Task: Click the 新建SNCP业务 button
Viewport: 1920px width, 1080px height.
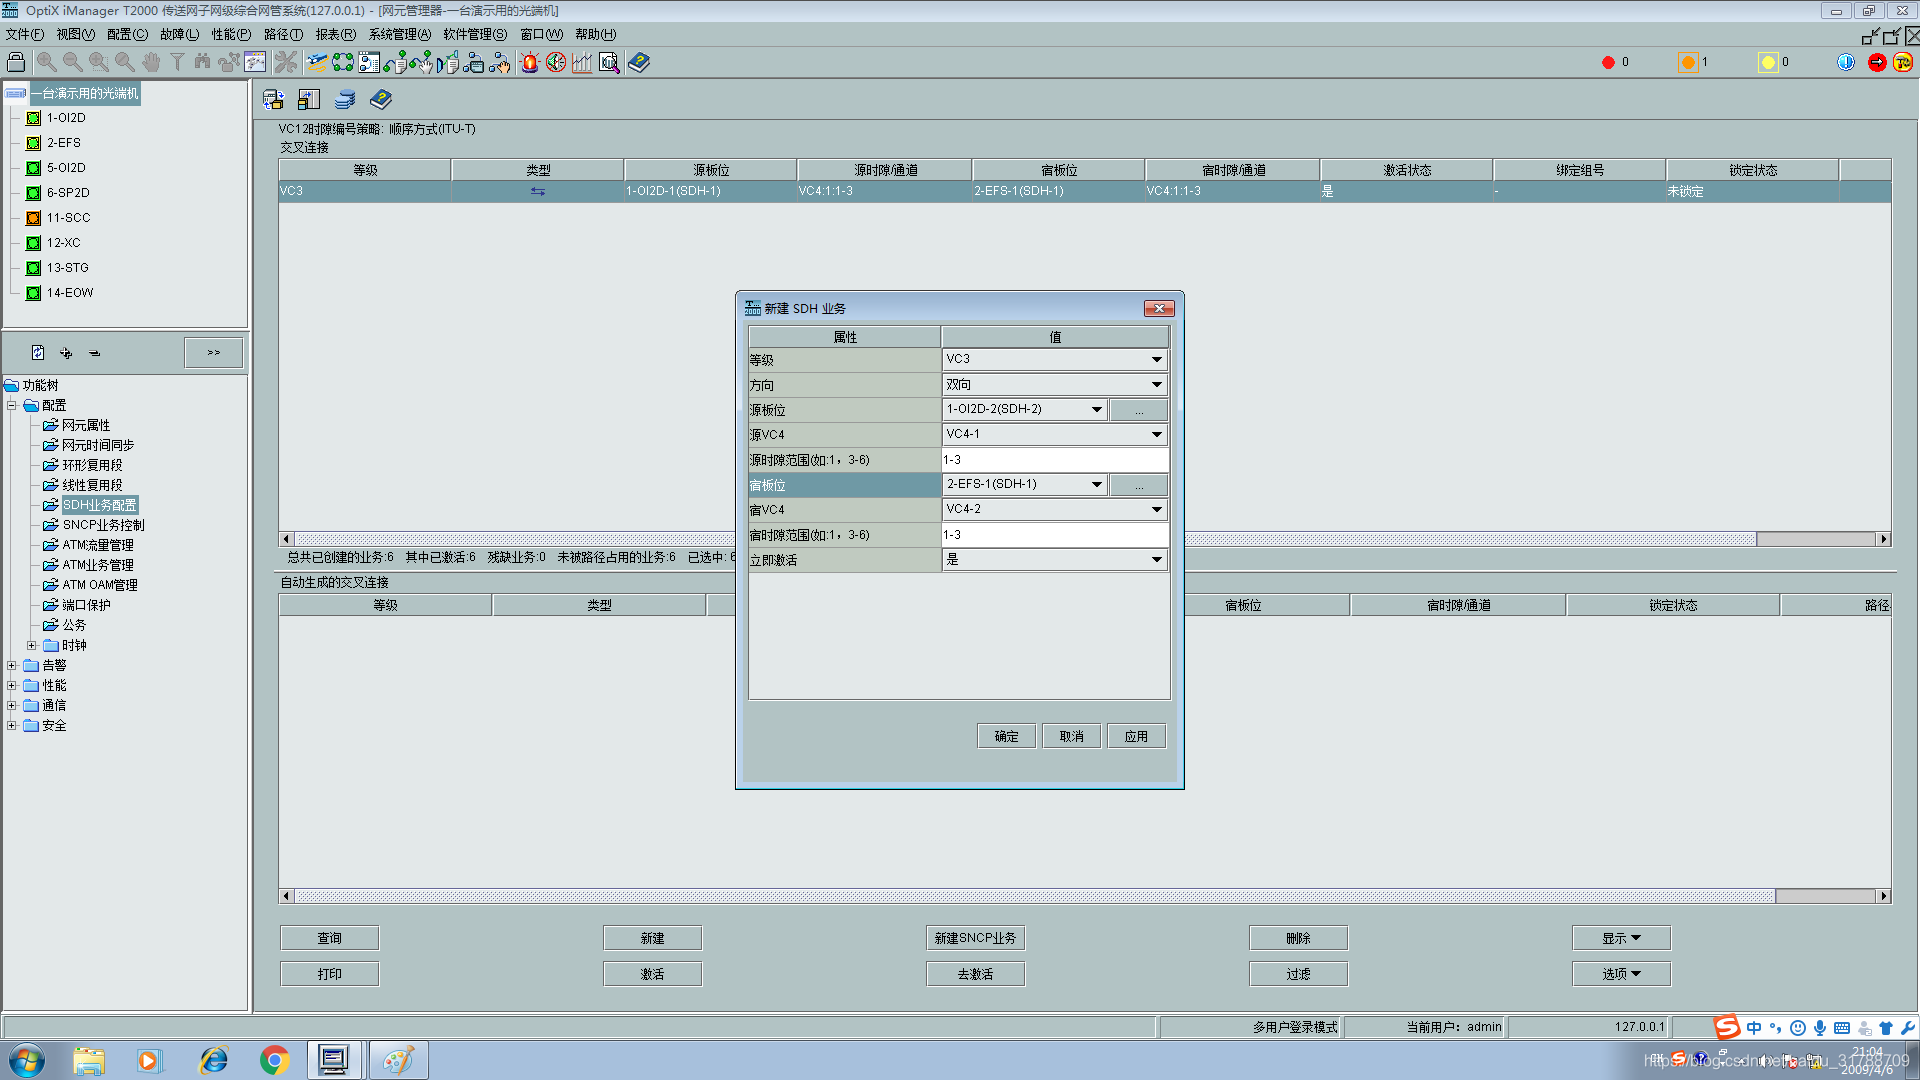Action: (975, 938)
